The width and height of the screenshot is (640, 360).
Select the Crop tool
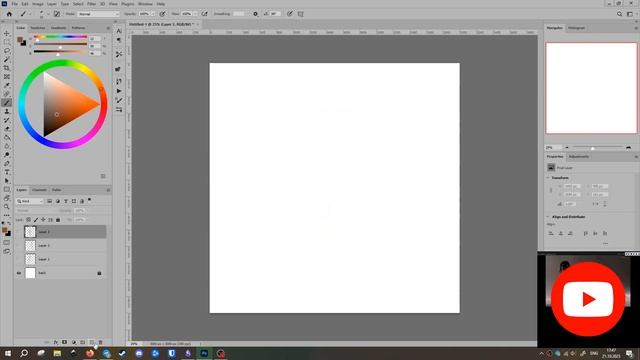tap(7, 68)
